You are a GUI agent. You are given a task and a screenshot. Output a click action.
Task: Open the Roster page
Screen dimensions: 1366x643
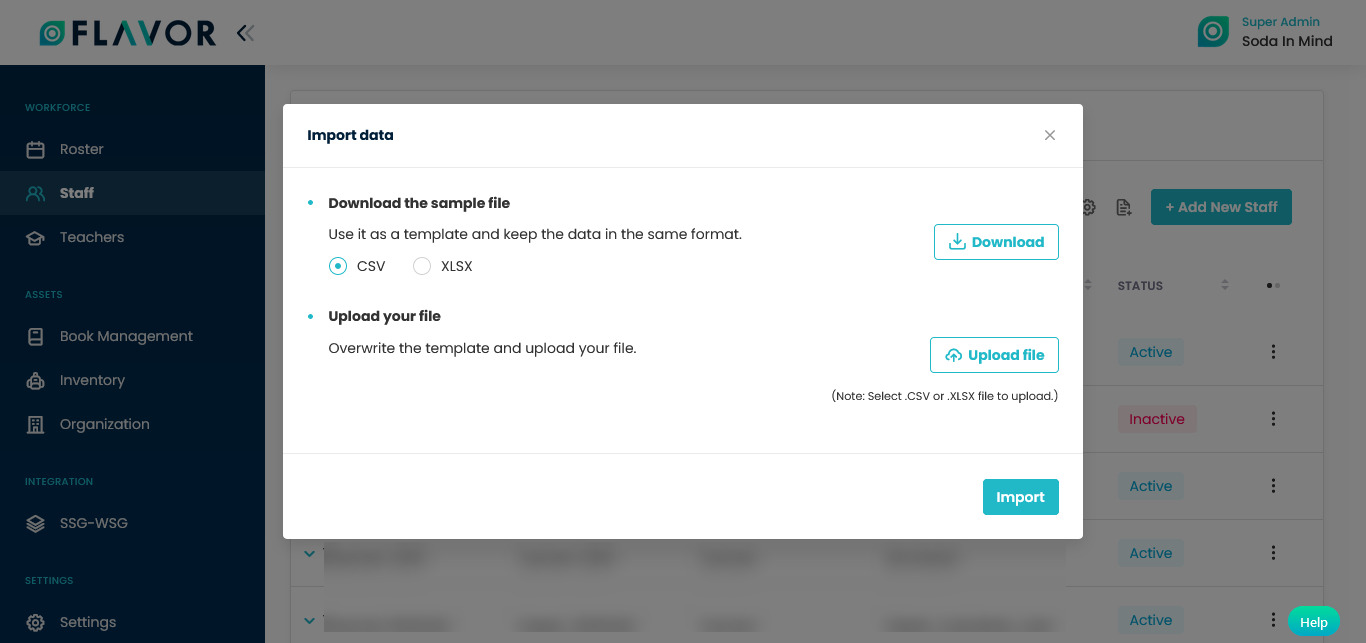point(34,148)
